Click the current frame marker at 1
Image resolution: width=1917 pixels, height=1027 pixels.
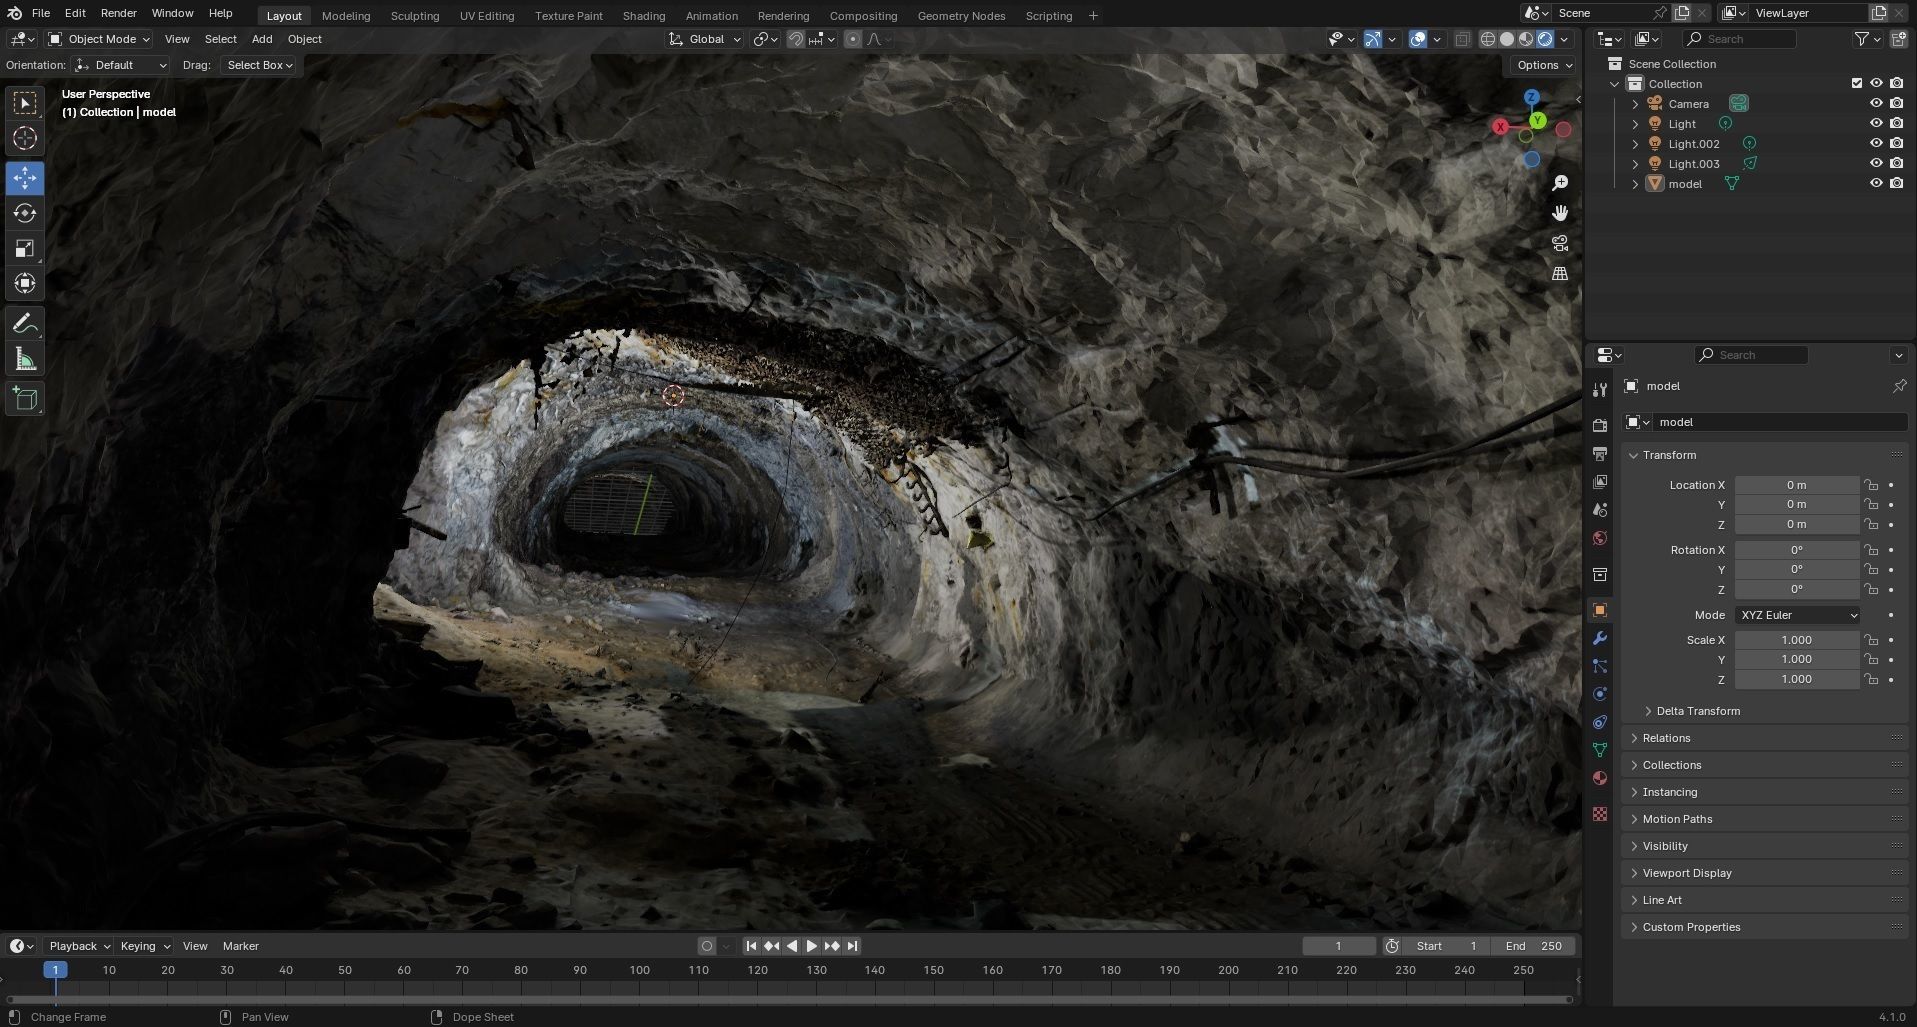(55, 970)
